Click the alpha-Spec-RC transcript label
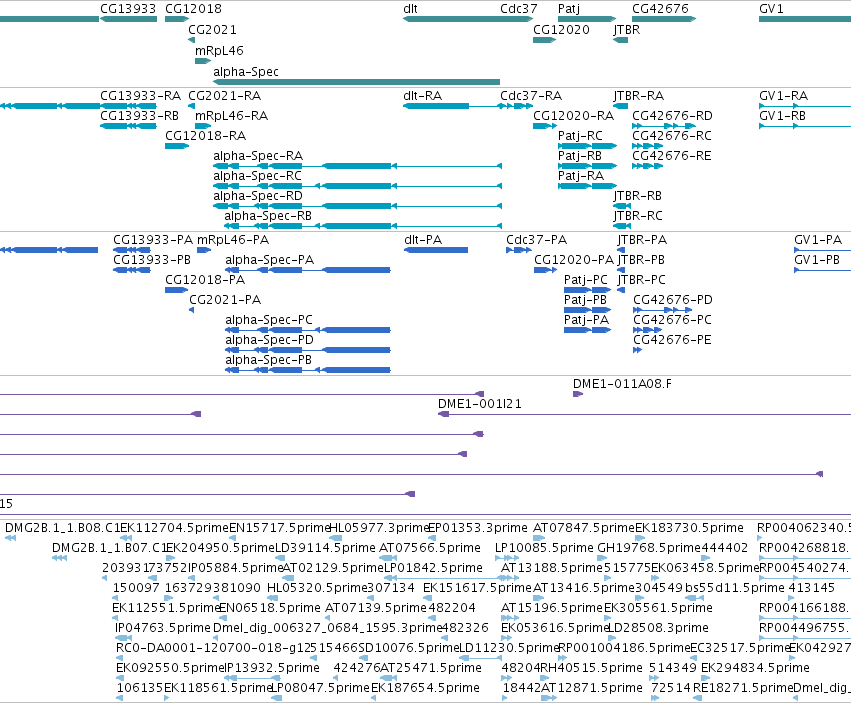851x703 pixels. point(257,176)
